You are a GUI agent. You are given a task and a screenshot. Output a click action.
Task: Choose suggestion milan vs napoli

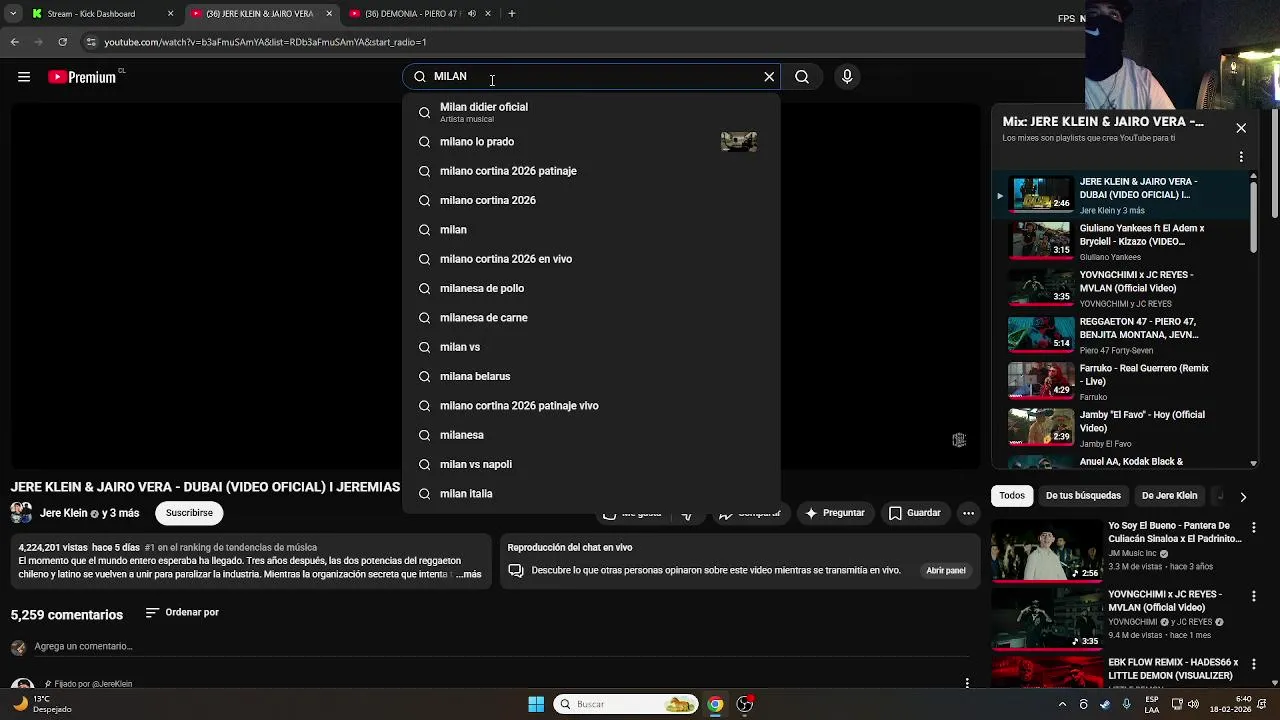click(x=591, y=464)
